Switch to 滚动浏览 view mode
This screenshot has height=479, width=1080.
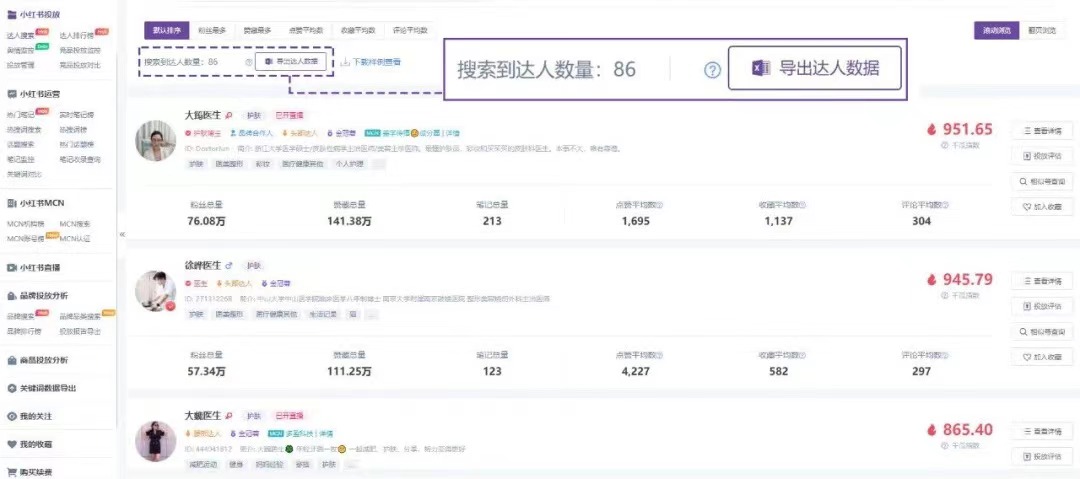pyautogui.click(x=996, y=30)
